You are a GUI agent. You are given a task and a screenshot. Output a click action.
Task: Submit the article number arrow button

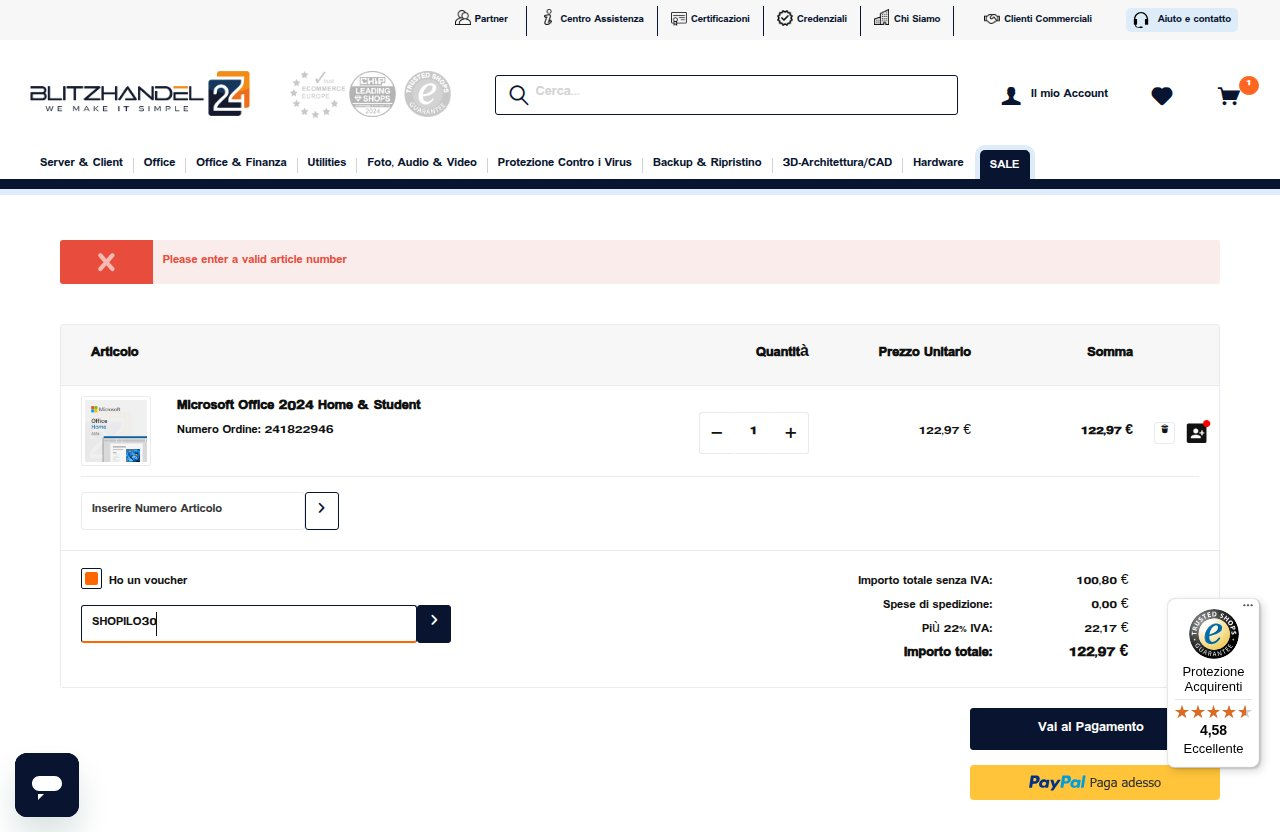[322, 510]
